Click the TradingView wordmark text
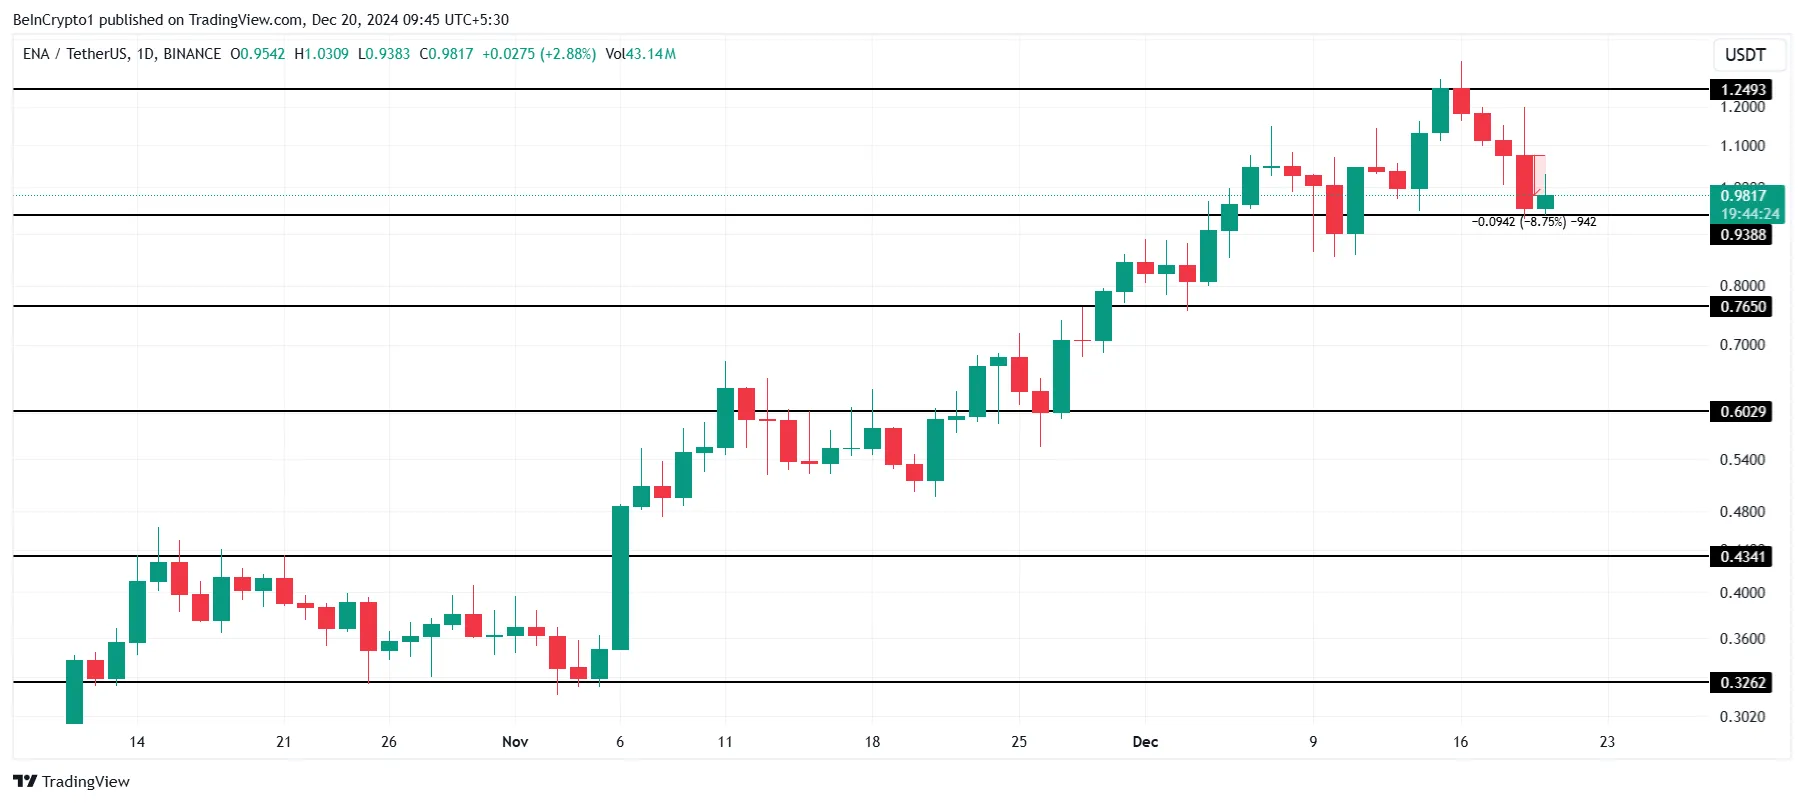 coord(86,782)
